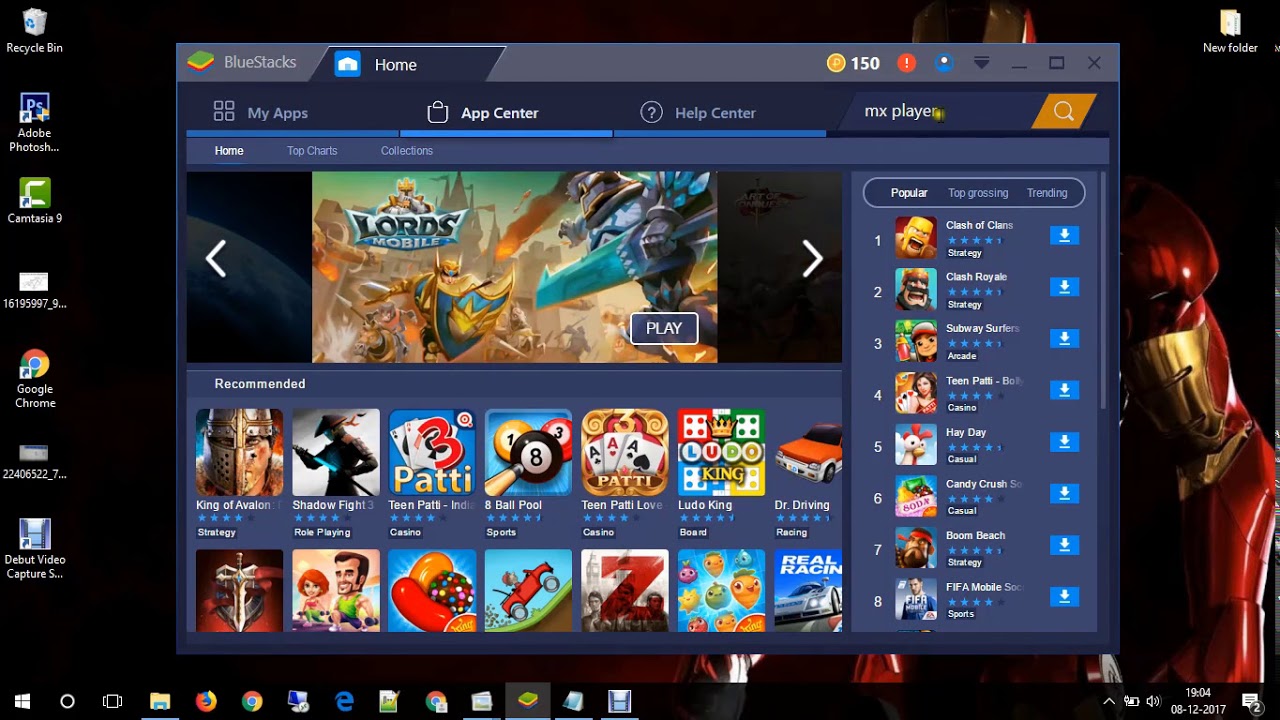Click the popular list vertical scrollbar
Image resolution: width=1280 pixels, height=720 pixels.
point(1103,290)
